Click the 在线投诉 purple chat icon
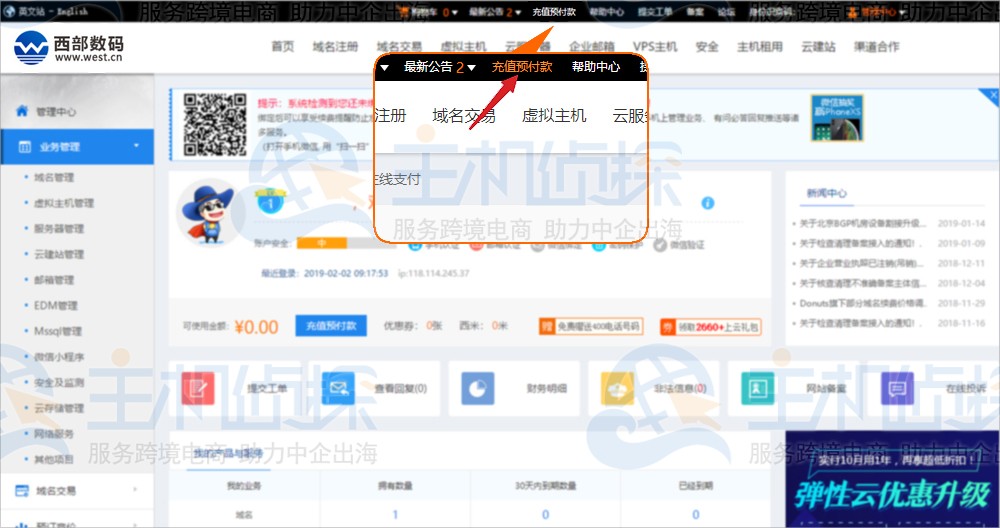The height and width of the screenshot is (528, 1000). click(x=897, y=388)
